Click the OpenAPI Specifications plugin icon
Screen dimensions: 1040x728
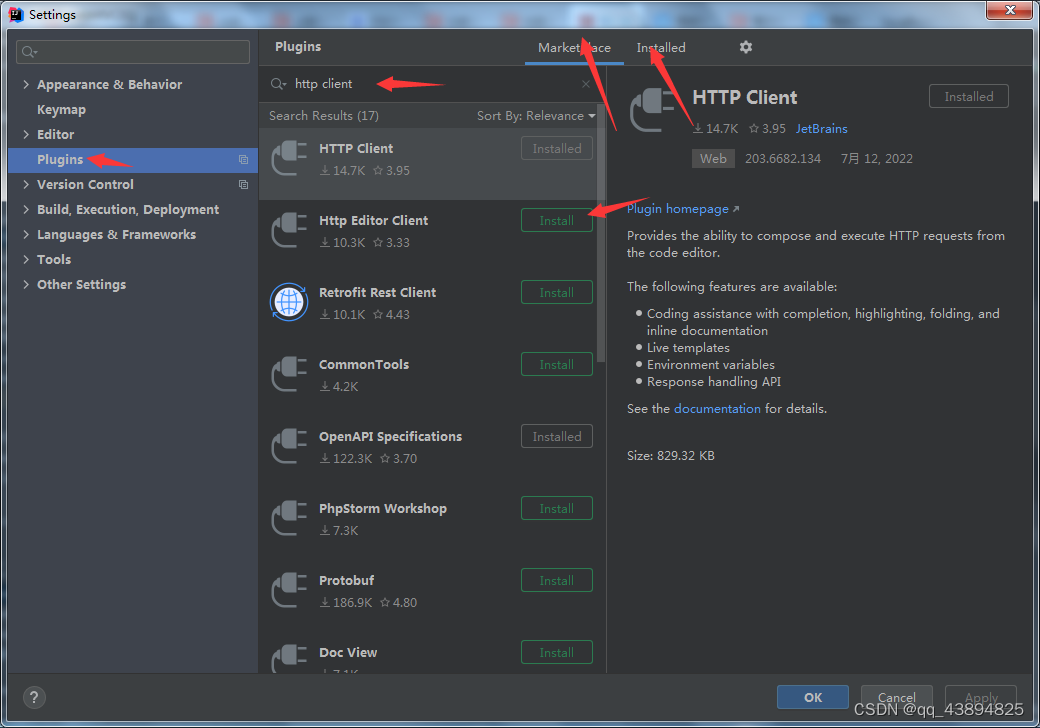(290, 446)
